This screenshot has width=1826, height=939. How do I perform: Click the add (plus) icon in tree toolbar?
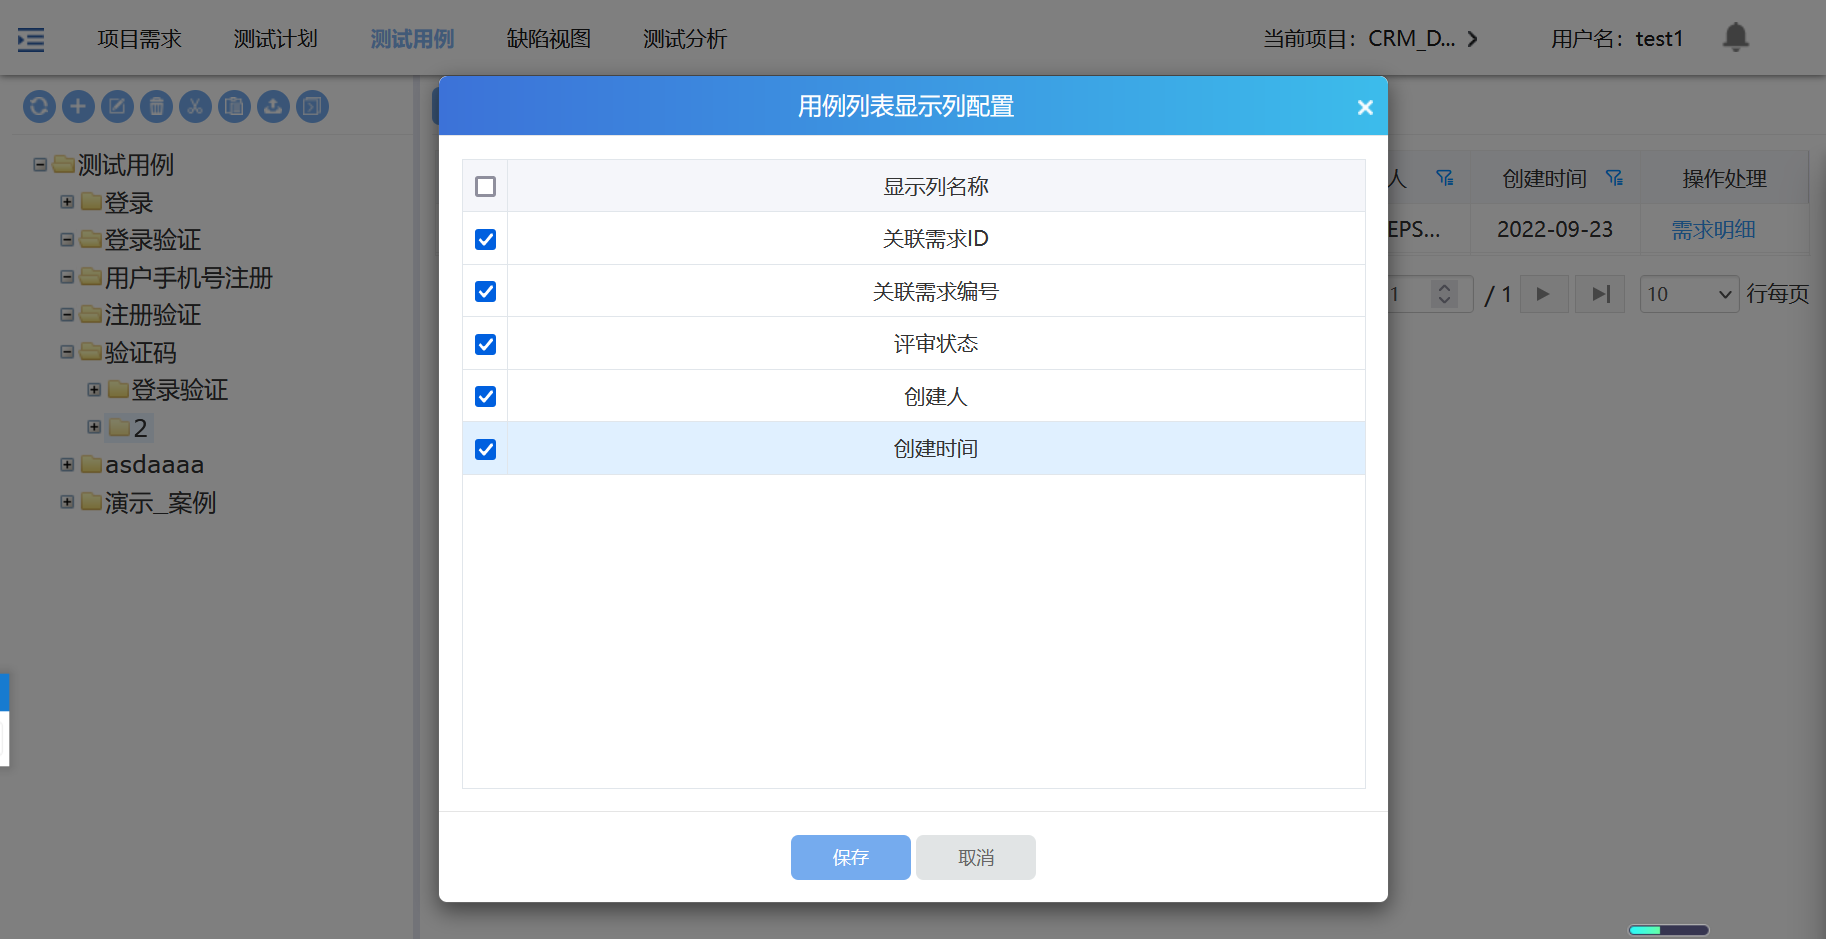[78, 106]
